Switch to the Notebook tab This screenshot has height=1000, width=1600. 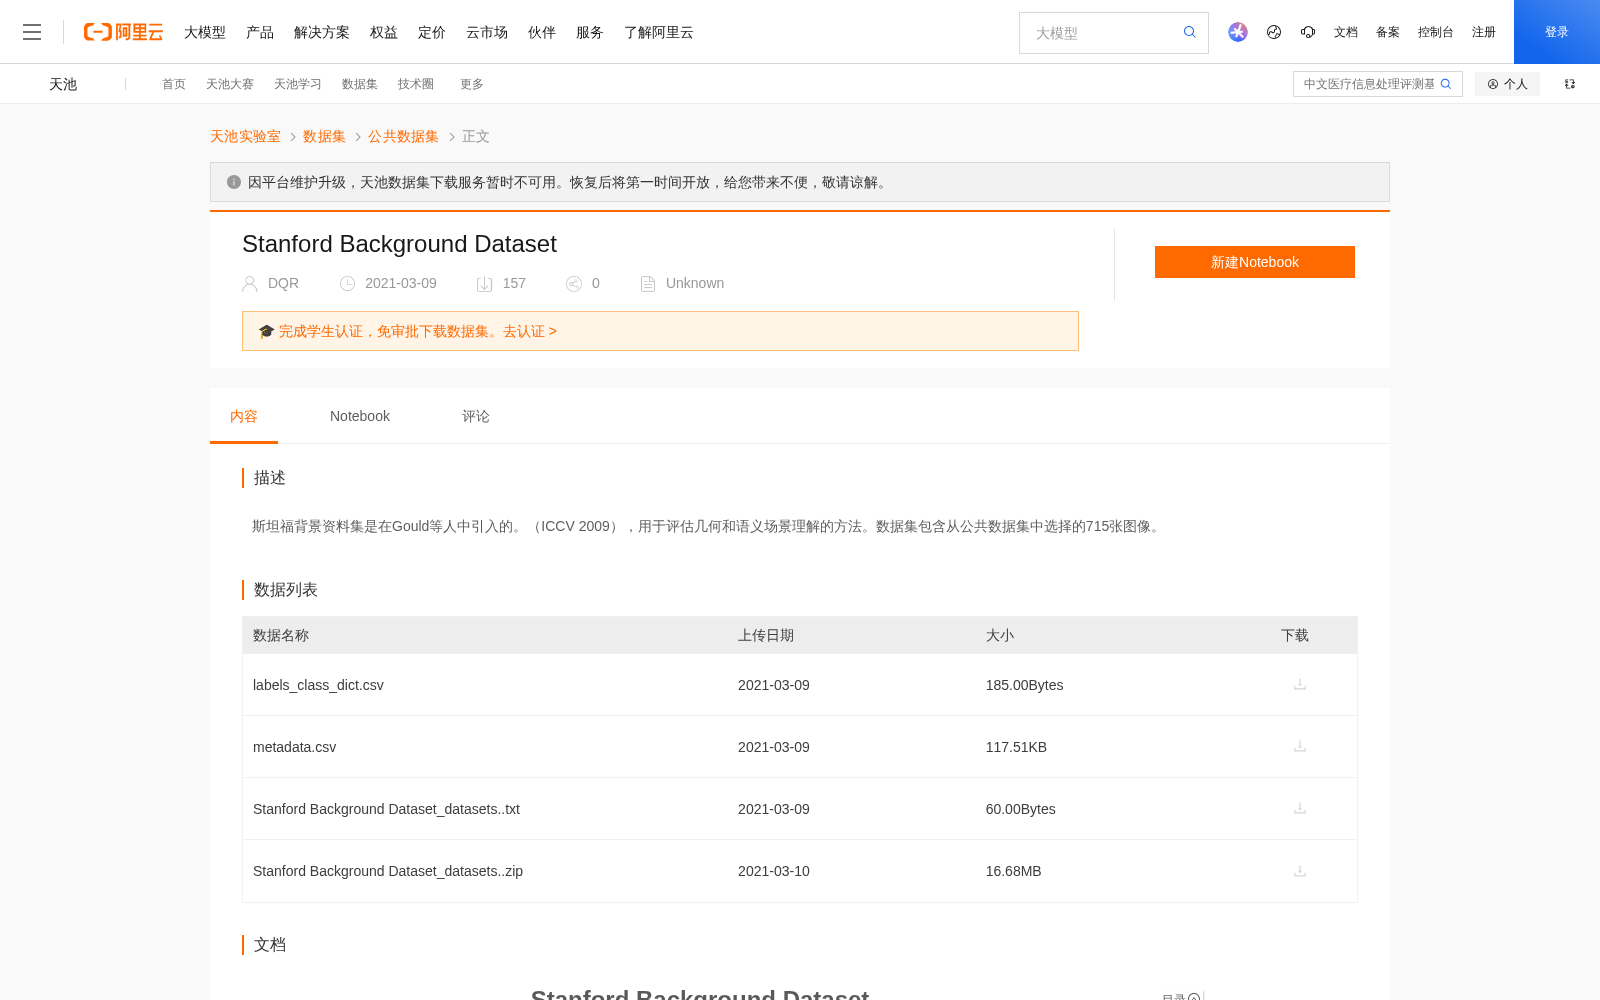pyautogui.click(x=360, y=416)
